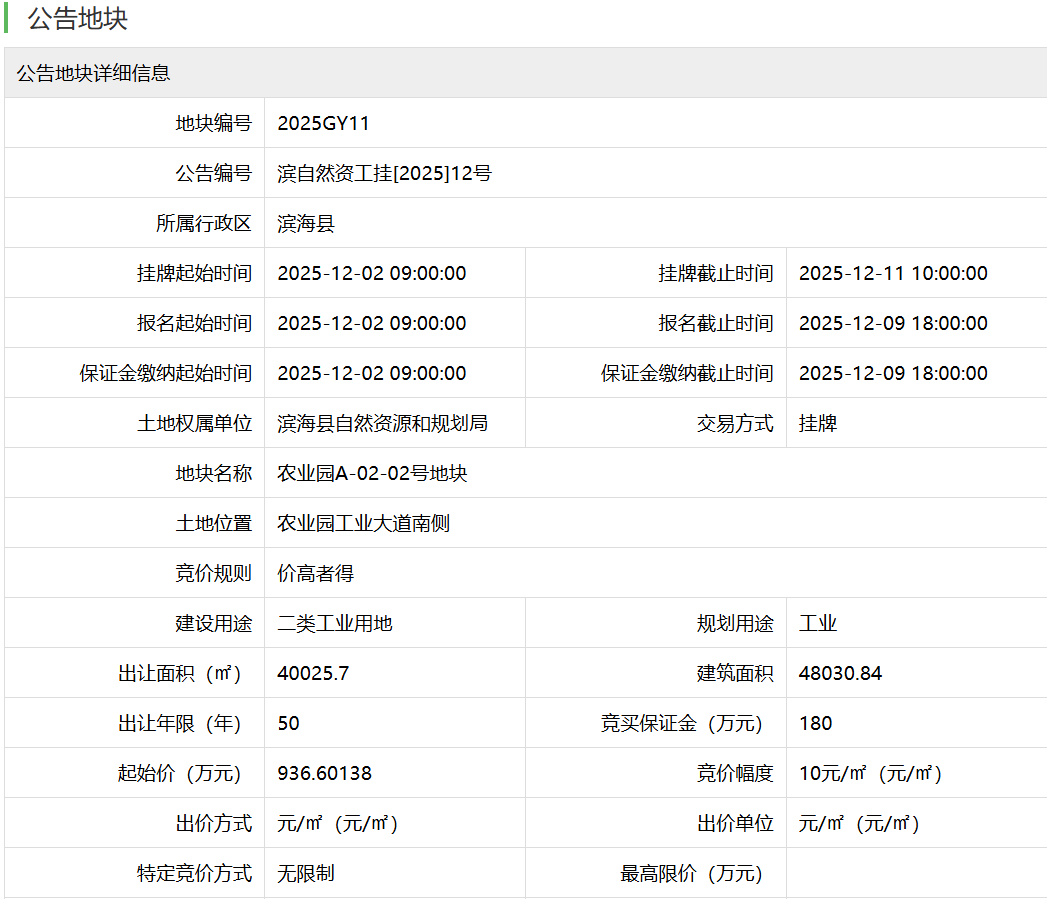This screenshot has height=899, width=1047.
Task: Click the 滨海县 administrative district value
Action: click(306, 223)
